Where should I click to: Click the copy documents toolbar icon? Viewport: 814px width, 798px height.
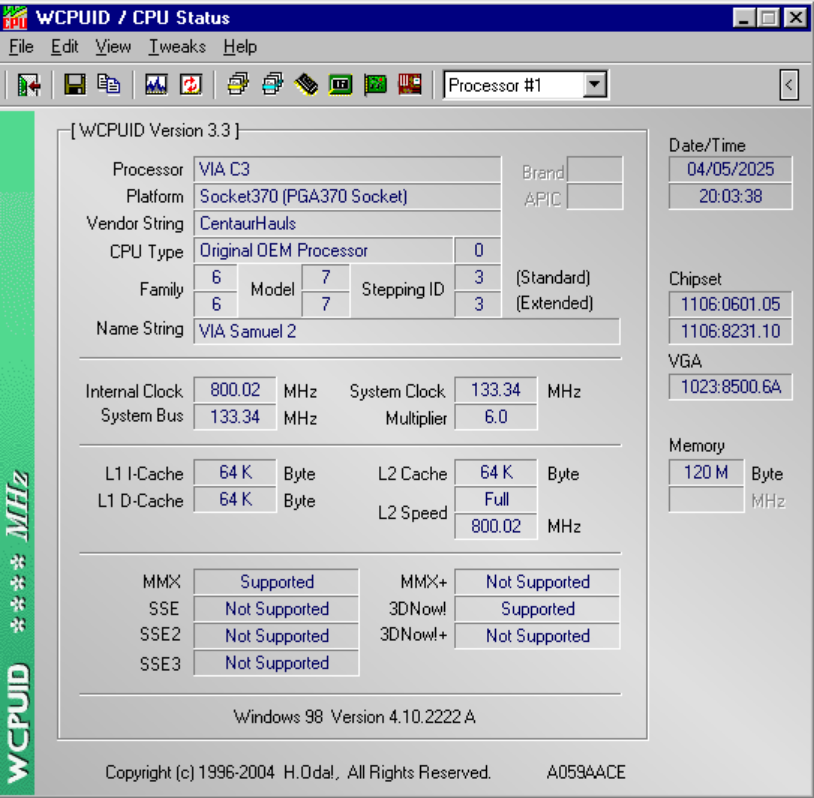109,85
